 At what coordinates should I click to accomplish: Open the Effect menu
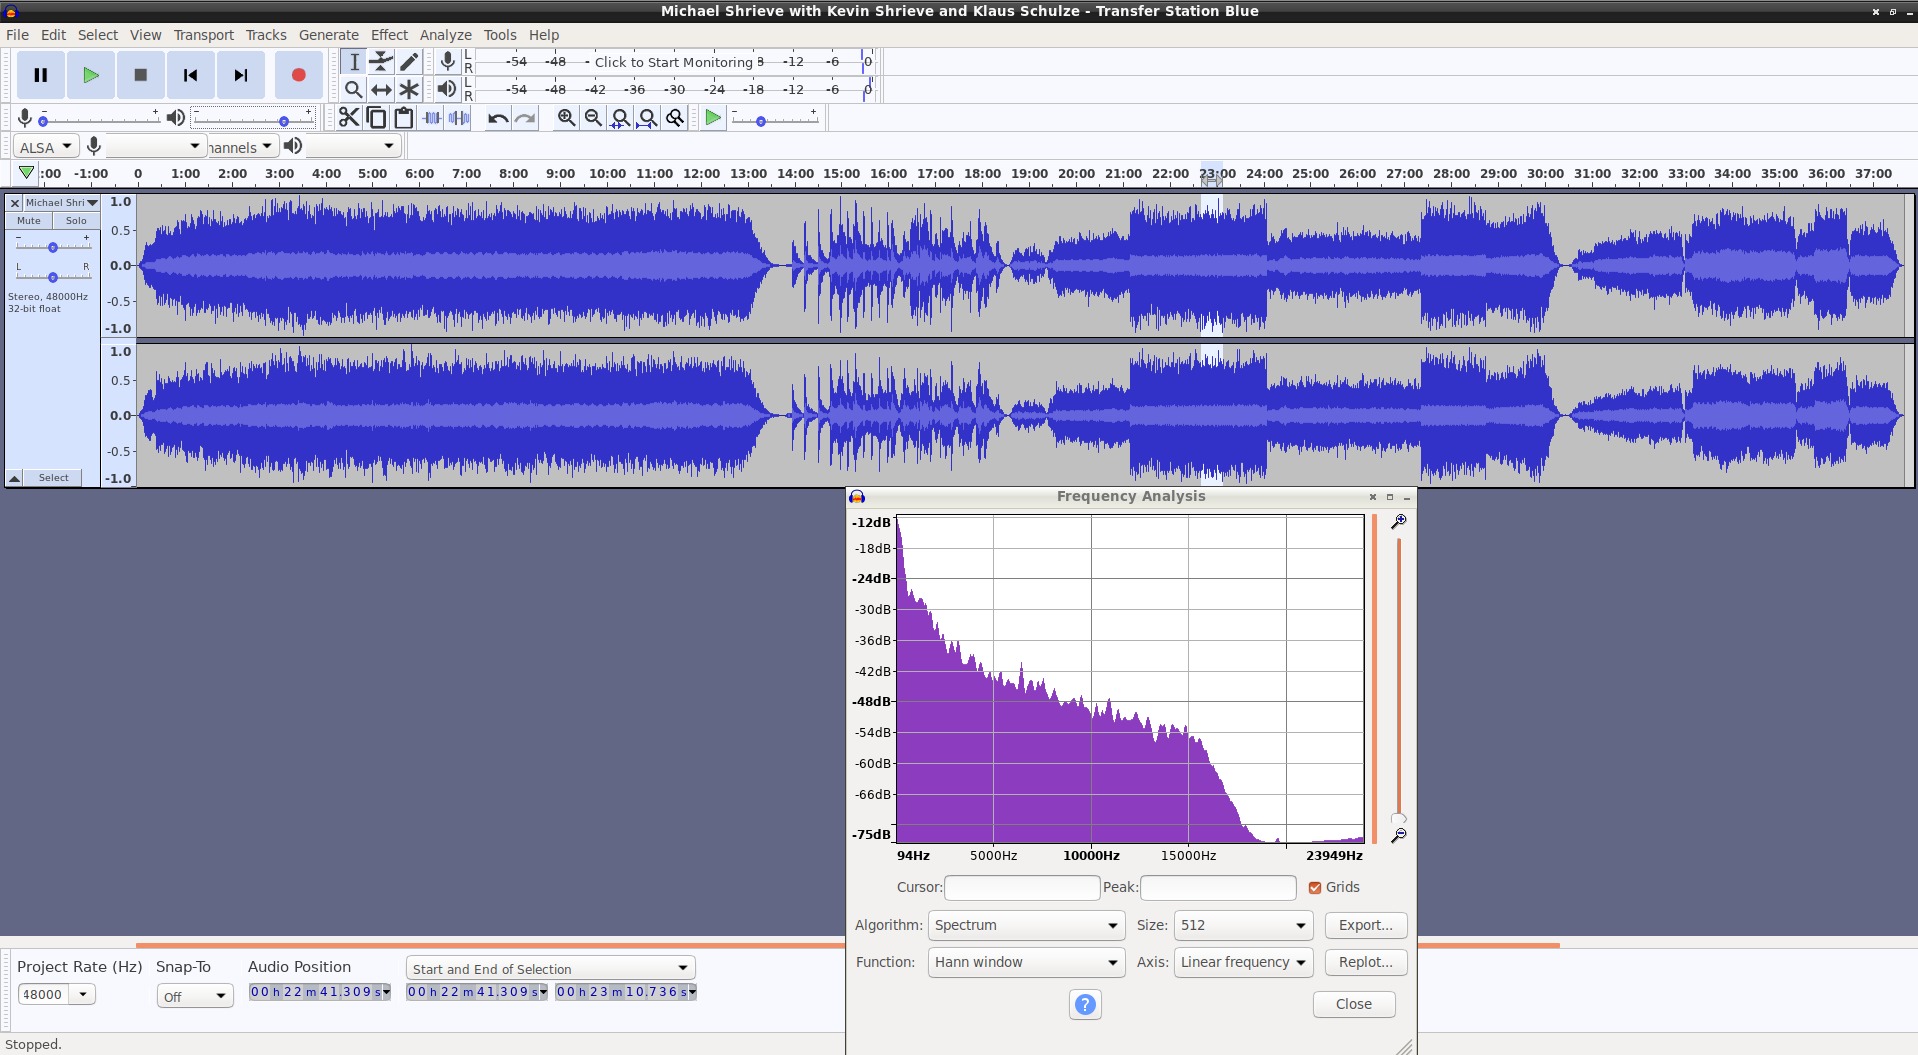coord(389,35)
